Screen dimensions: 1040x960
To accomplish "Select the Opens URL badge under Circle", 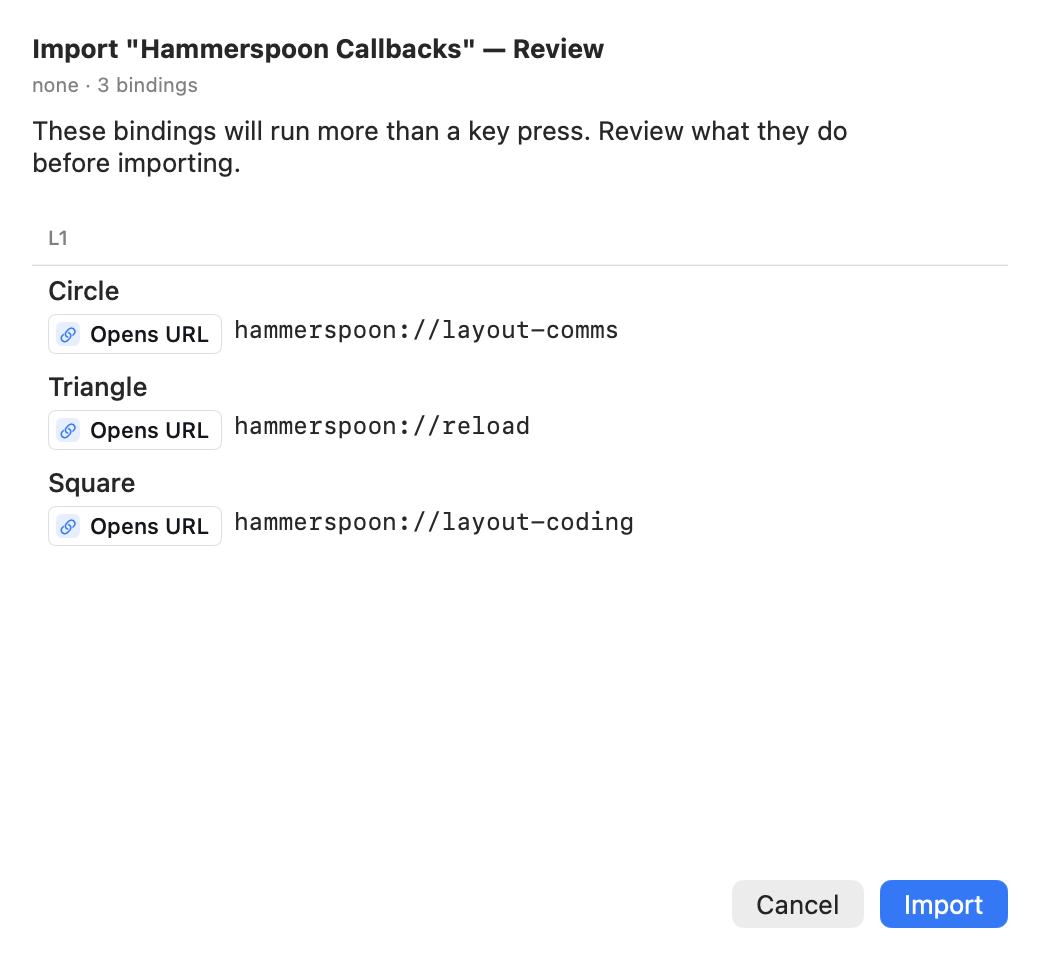I will pyautogui.click(x=135, y=334).
